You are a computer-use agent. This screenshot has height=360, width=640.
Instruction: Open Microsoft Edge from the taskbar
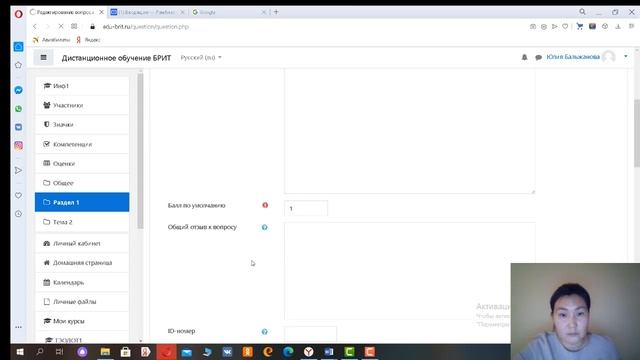pos(288,351)
